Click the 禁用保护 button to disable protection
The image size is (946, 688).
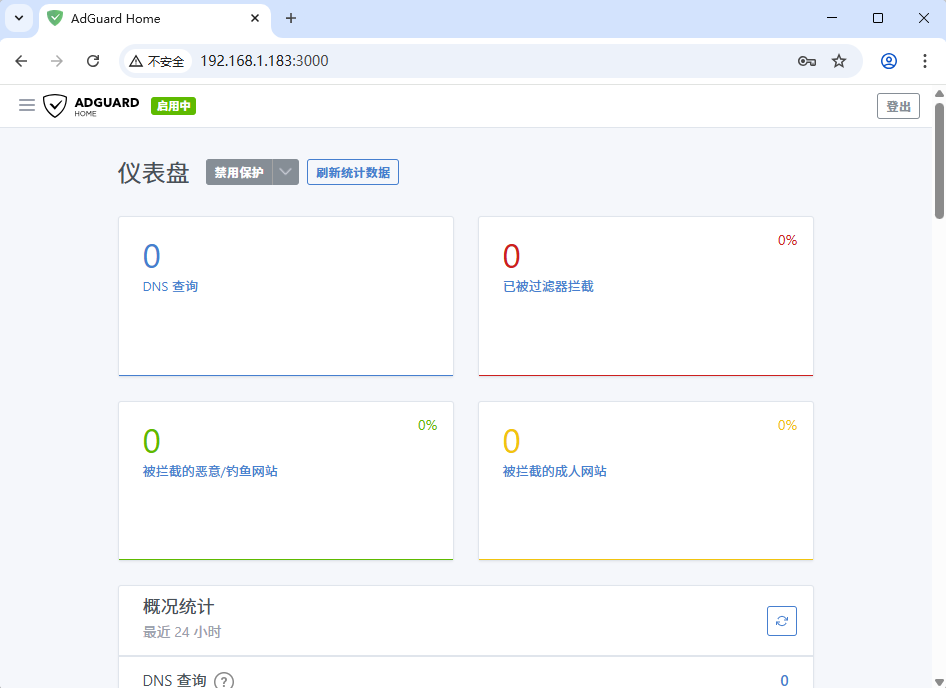(x=239, y=172)
